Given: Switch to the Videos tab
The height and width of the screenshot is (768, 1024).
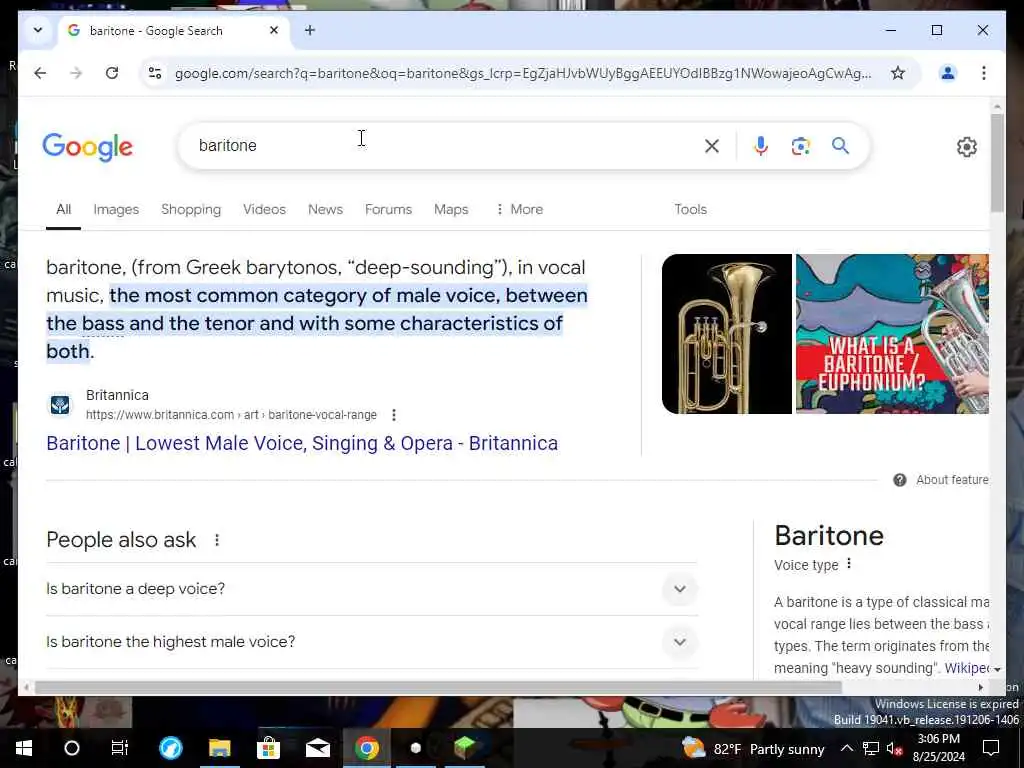Looking at the screenshot, I should tap(264, 210).
